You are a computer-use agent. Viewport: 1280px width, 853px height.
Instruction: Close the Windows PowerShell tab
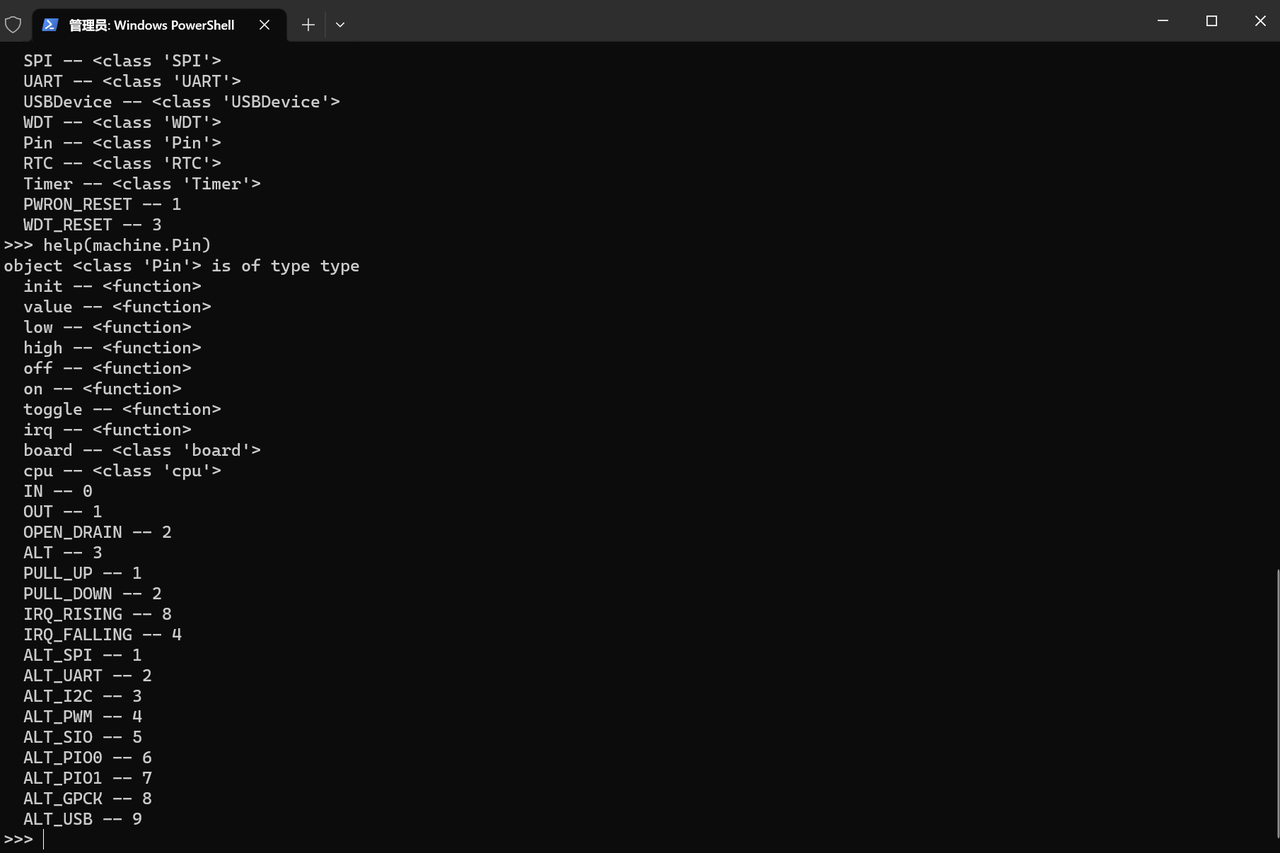[264, 24]
